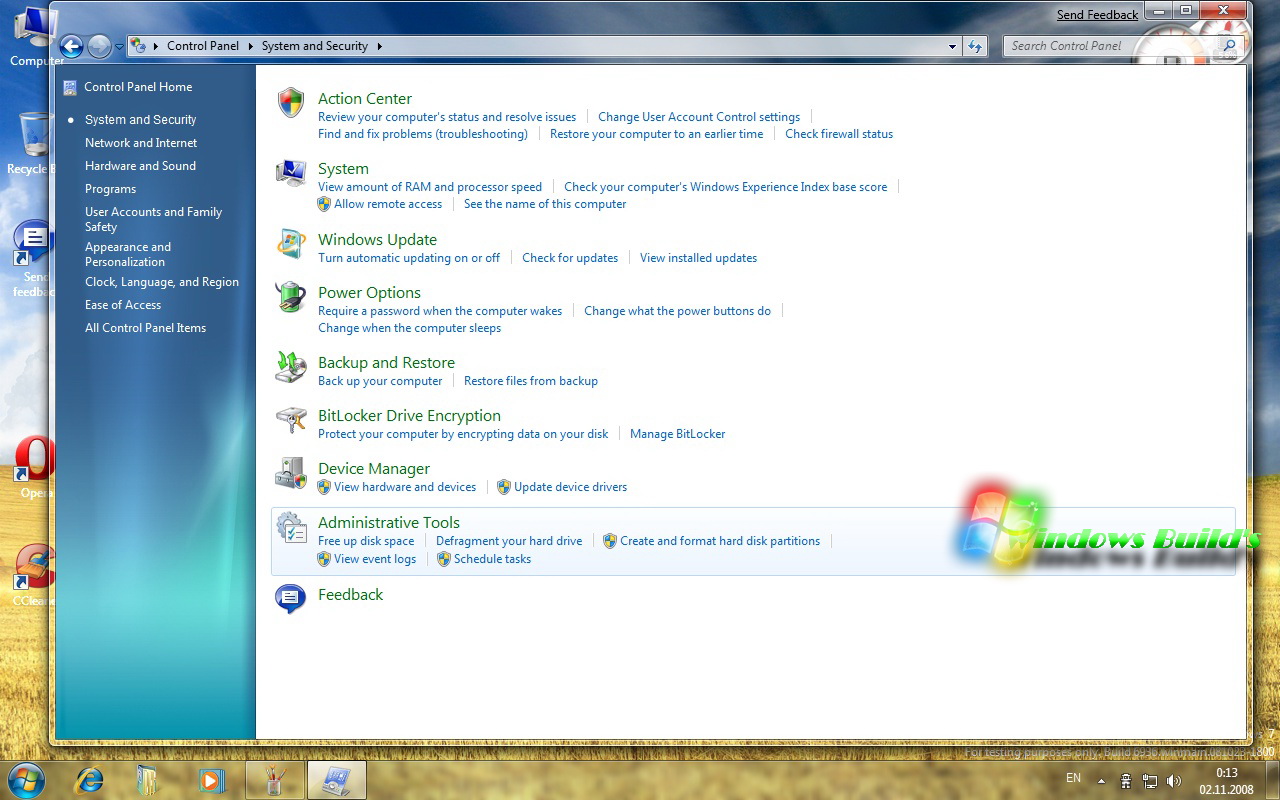Click Defragment your hard drive link
This screenshot has width=1280, height=800.
click(509, 541)
